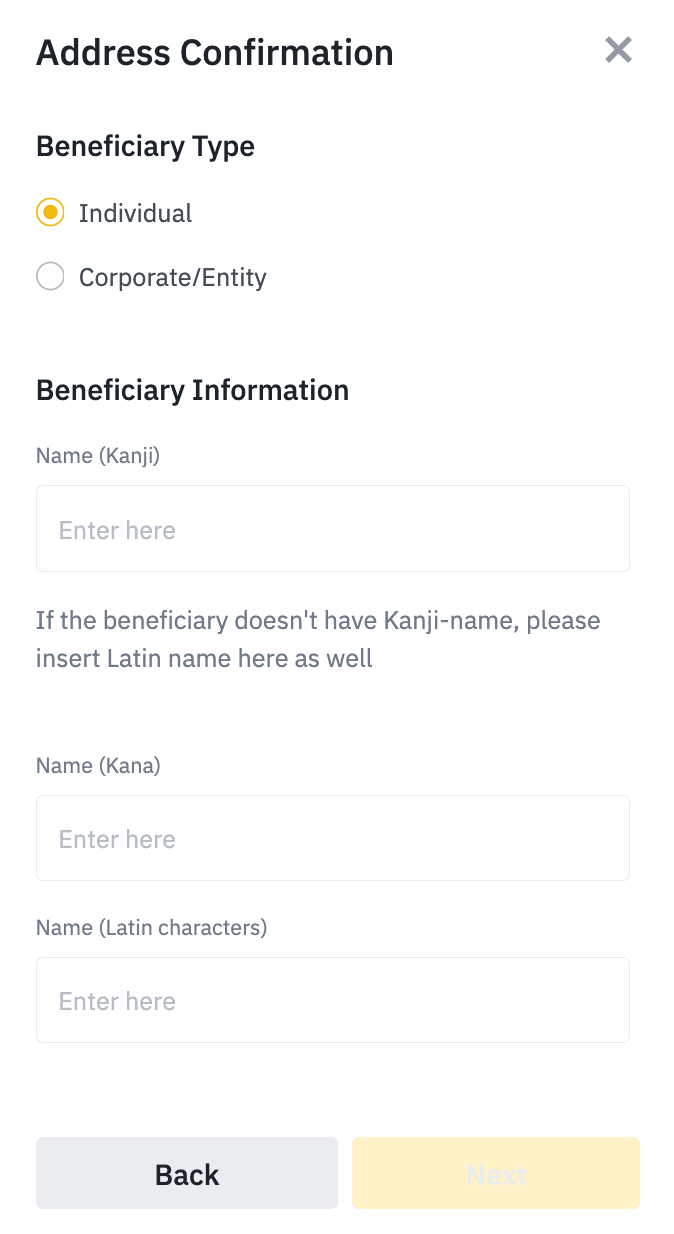Click the Address Confirmation title

[214, 52]
